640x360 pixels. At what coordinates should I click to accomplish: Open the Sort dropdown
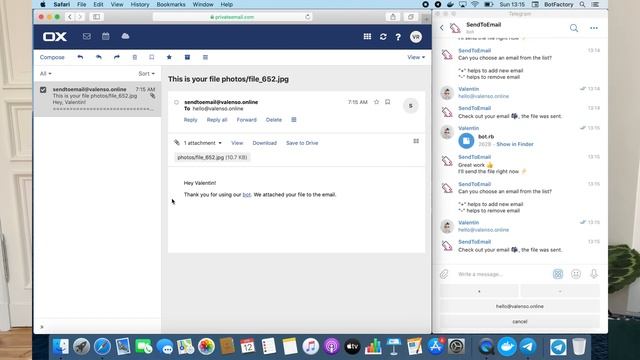(x=147, y=74)
